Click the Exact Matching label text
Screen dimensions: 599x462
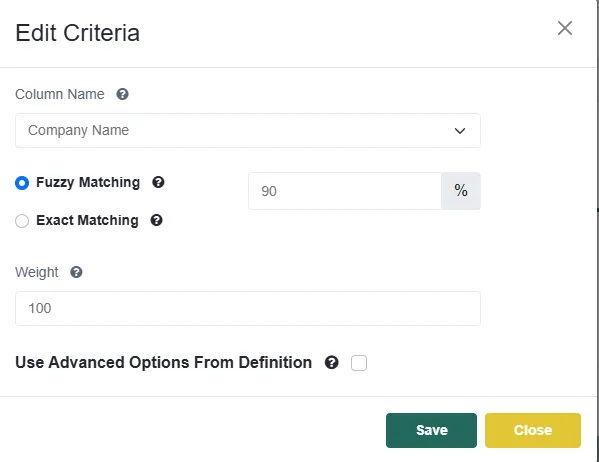pyautogui.click(x=87, y=220)
